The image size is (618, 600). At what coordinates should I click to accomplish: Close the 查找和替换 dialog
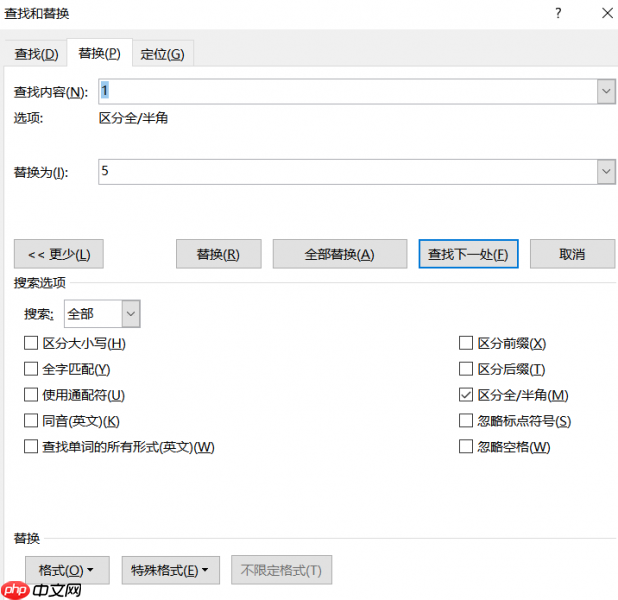(607, 13)
